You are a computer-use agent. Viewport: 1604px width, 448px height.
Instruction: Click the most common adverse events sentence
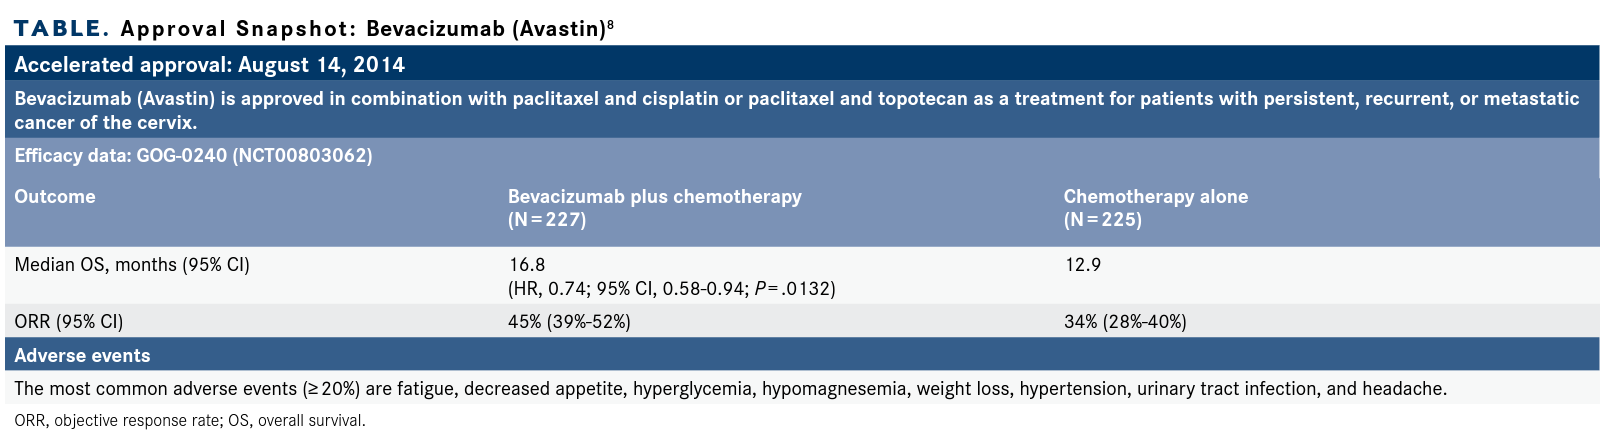[x=730, y=388]
